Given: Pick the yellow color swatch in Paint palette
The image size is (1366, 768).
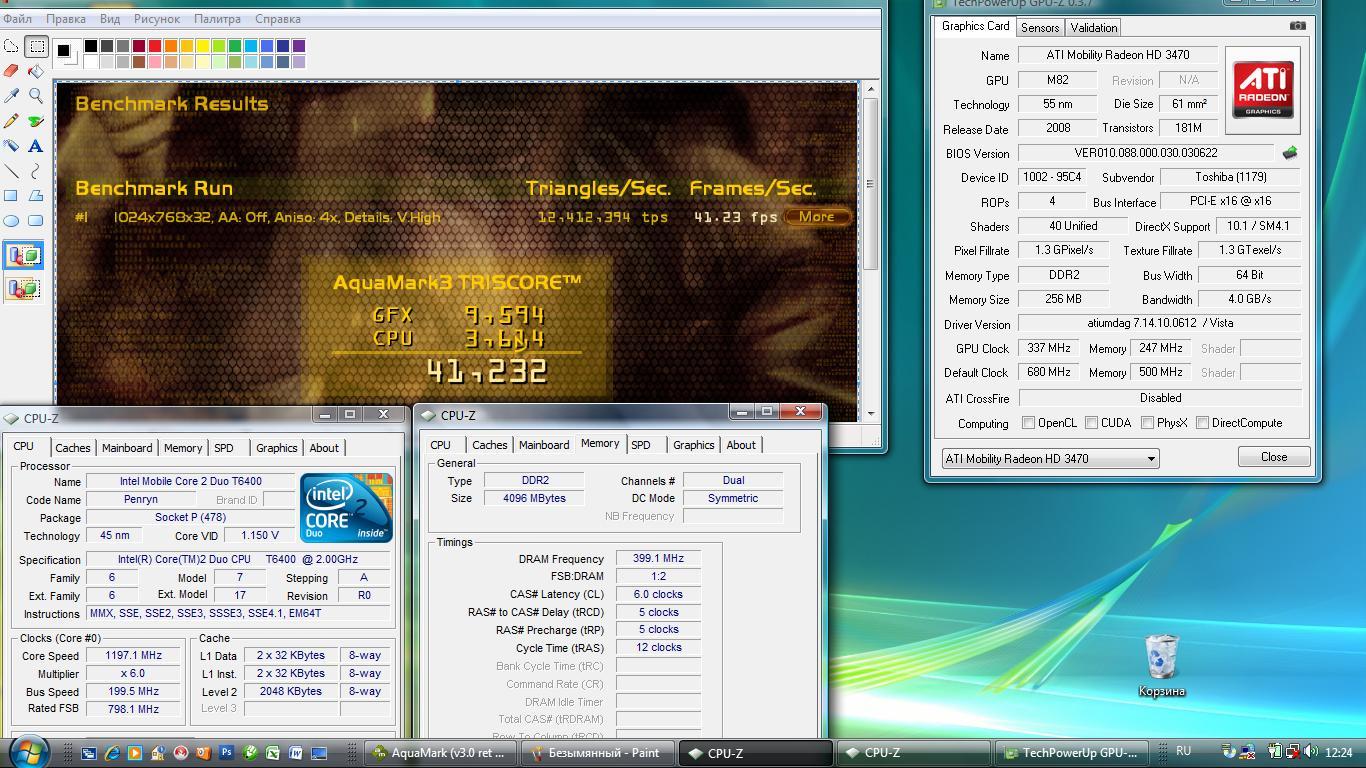Looking at the screenshot, I should [x=203, y=45].
